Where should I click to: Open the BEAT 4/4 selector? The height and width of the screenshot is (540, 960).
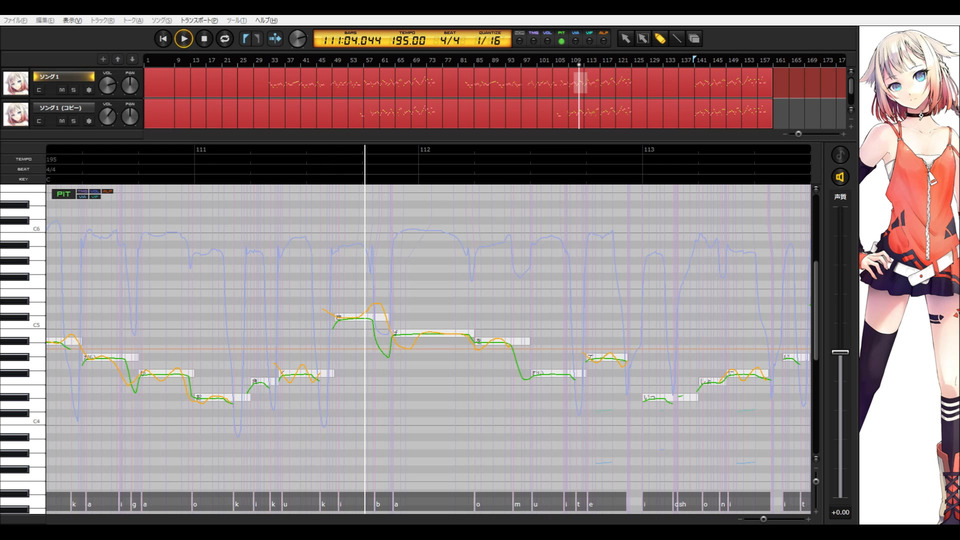coord(449,40)
